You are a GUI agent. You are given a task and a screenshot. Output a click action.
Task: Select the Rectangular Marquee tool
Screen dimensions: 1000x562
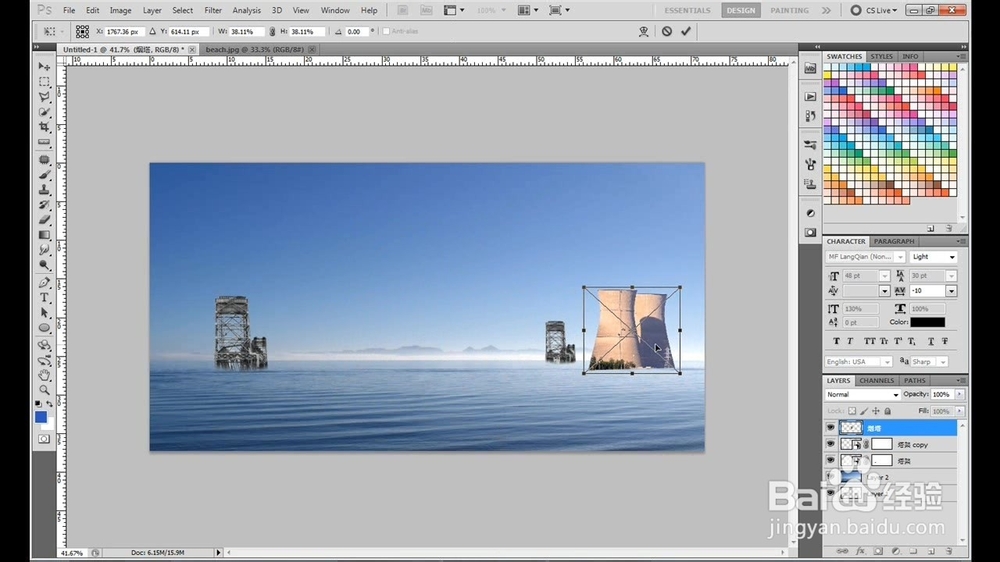coord(44,82)
